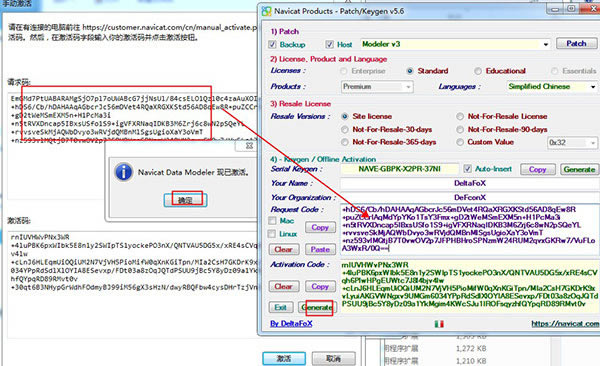Copy the request code
The width and height of the screenshot is (600, 366).
[320, 227]
